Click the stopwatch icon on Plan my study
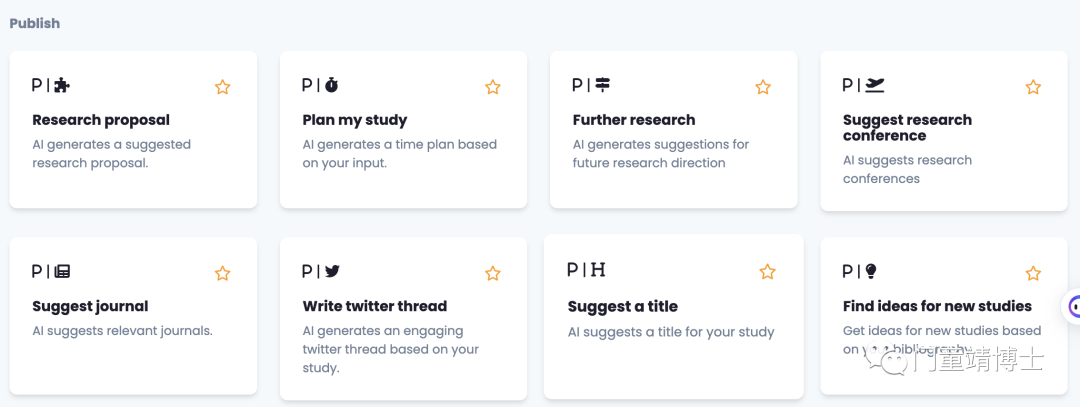The image size is (1080, 407). tap(331, 85)
